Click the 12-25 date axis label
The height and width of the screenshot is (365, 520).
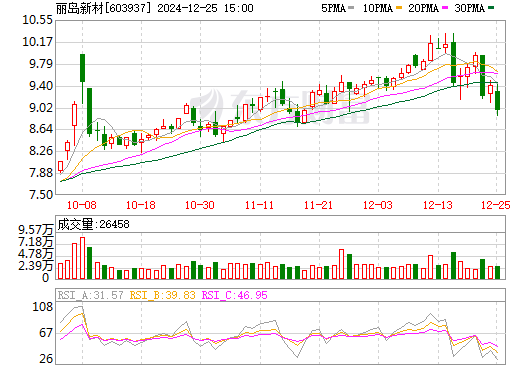[496, 205]
